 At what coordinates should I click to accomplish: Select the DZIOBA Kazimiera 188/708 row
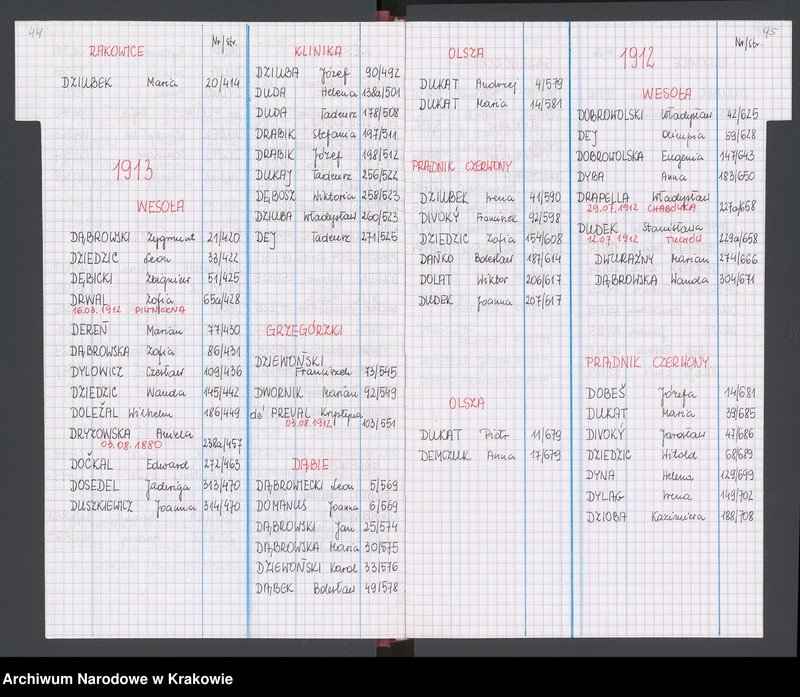pos(670,516)
